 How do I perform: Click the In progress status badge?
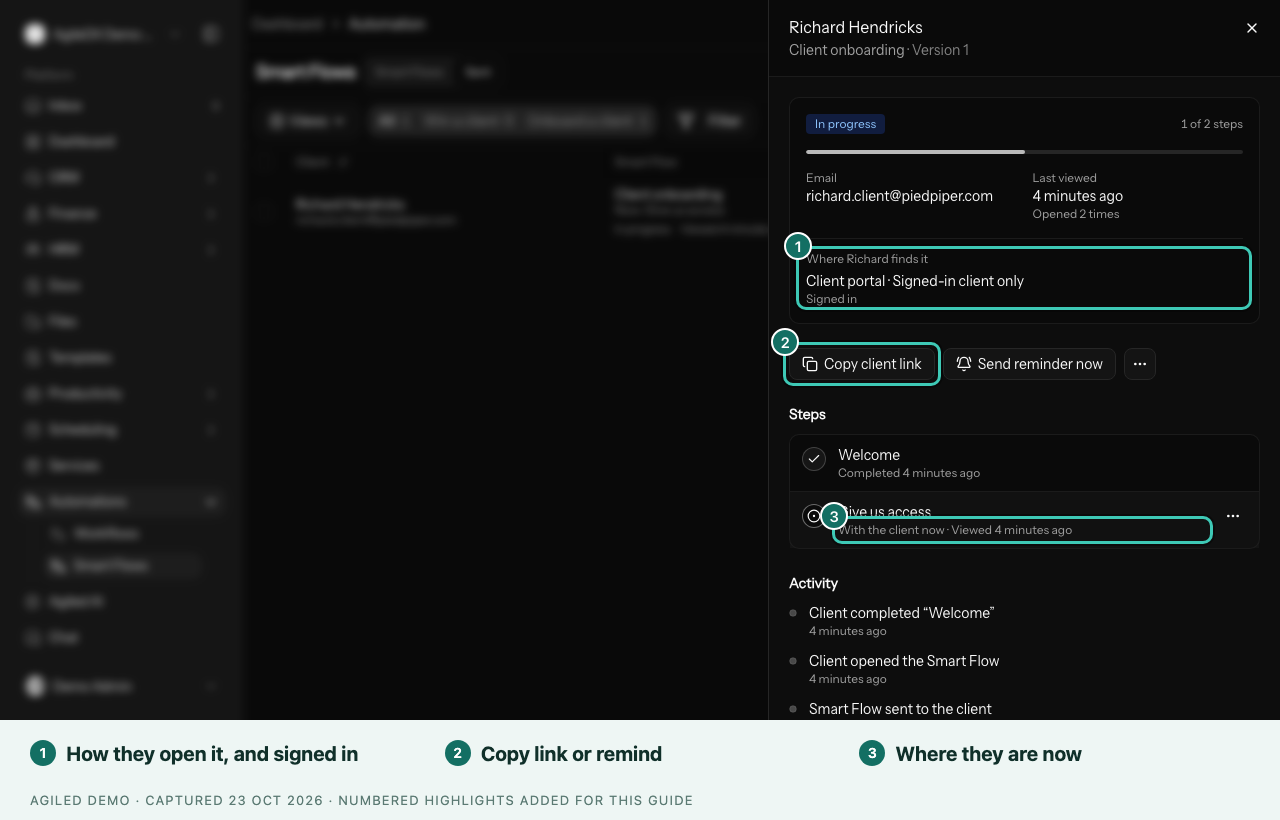(845, 124)
